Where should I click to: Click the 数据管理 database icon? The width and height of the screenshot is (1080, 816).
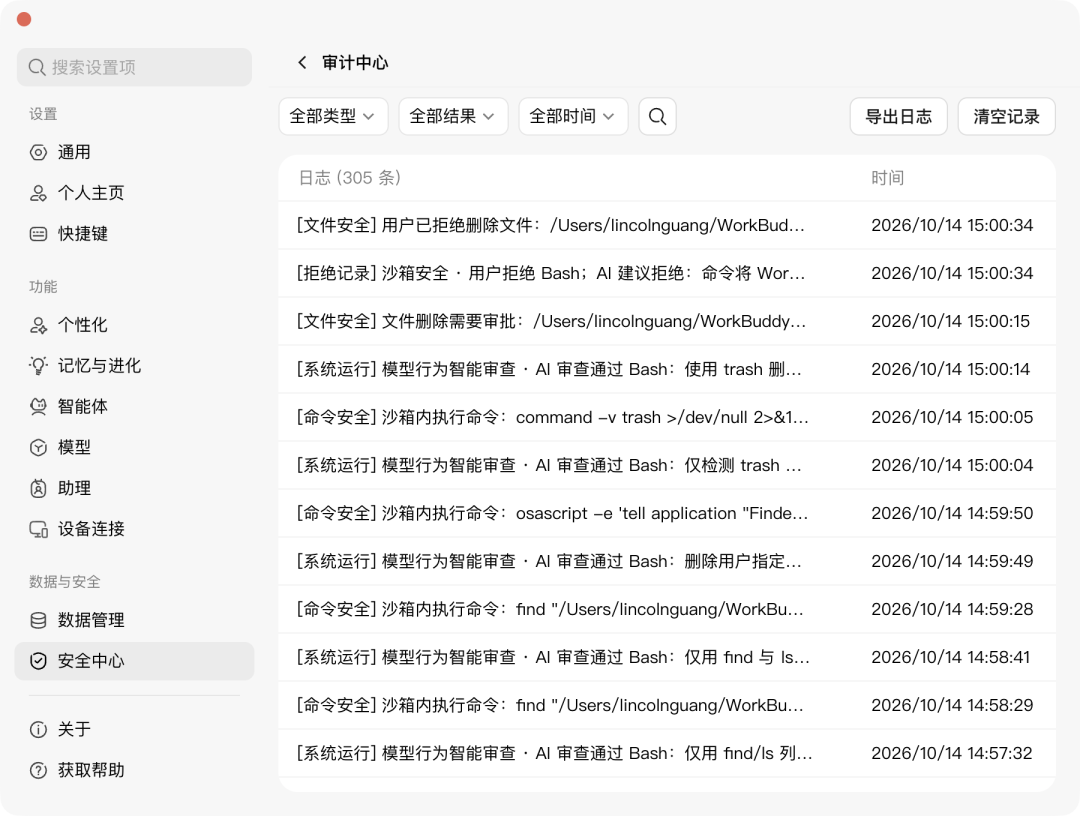(x=39, y=620)
